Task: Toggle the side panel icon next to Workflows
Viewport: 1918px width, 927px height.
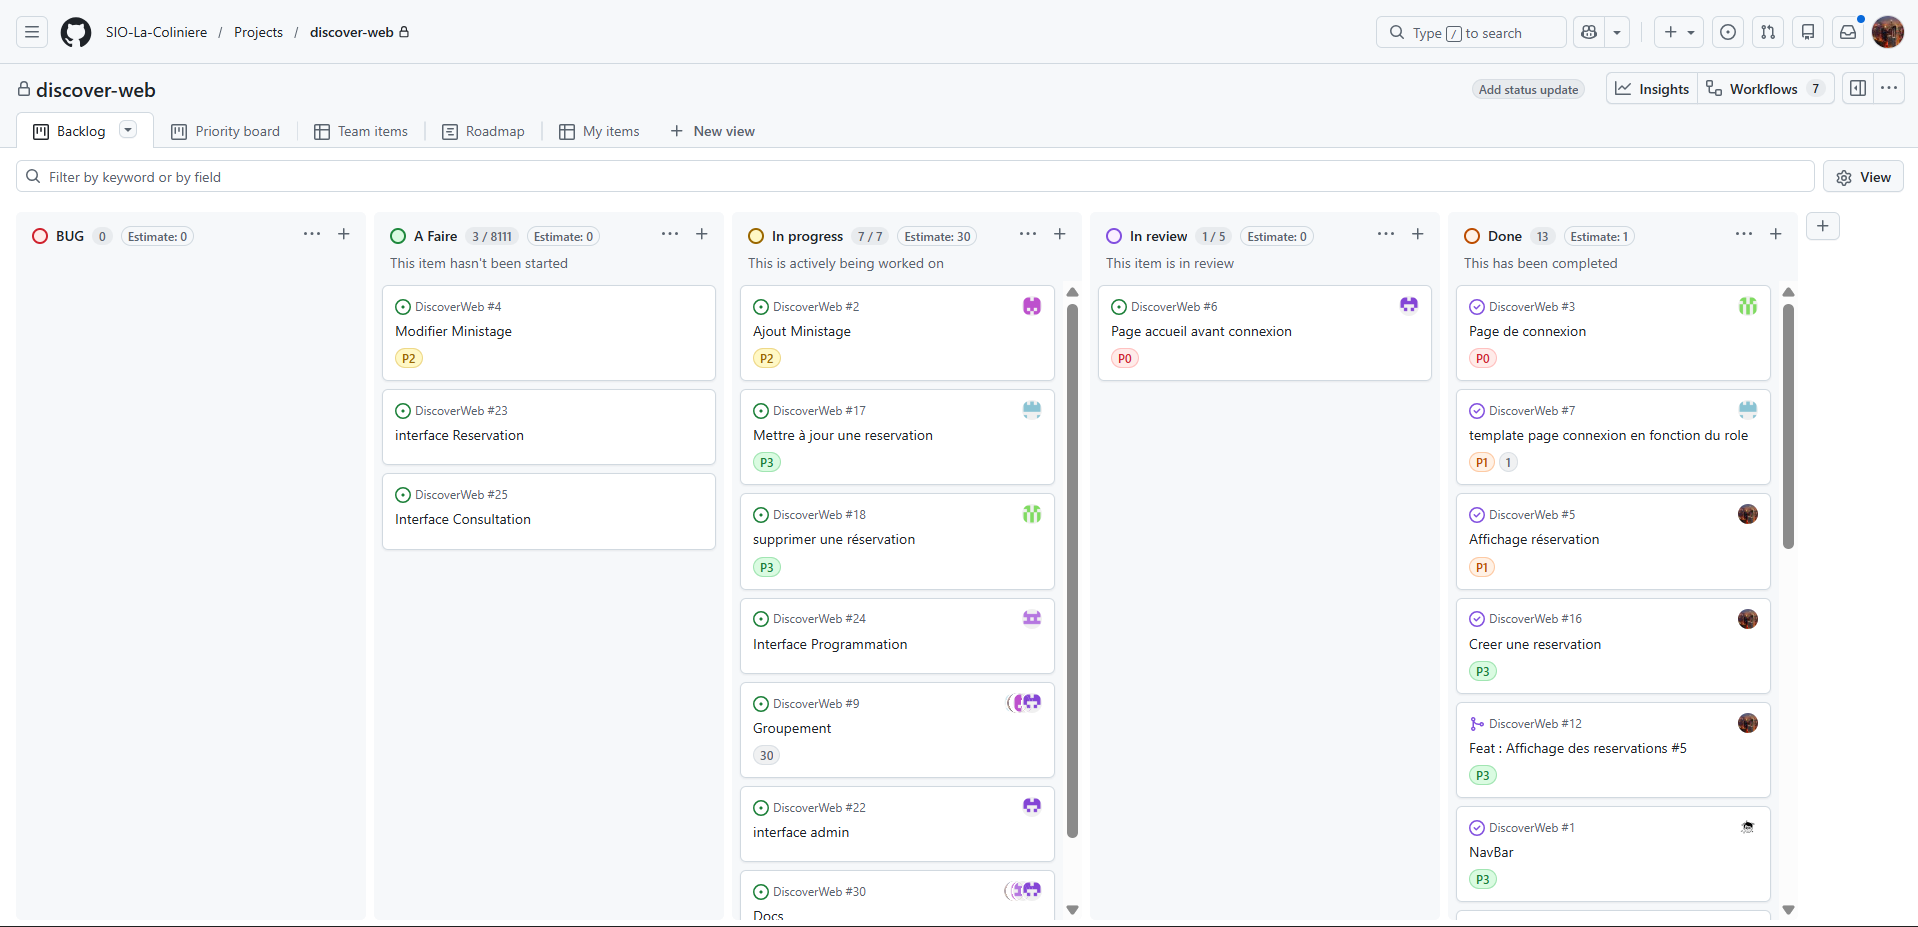Action: [1857, 88]
